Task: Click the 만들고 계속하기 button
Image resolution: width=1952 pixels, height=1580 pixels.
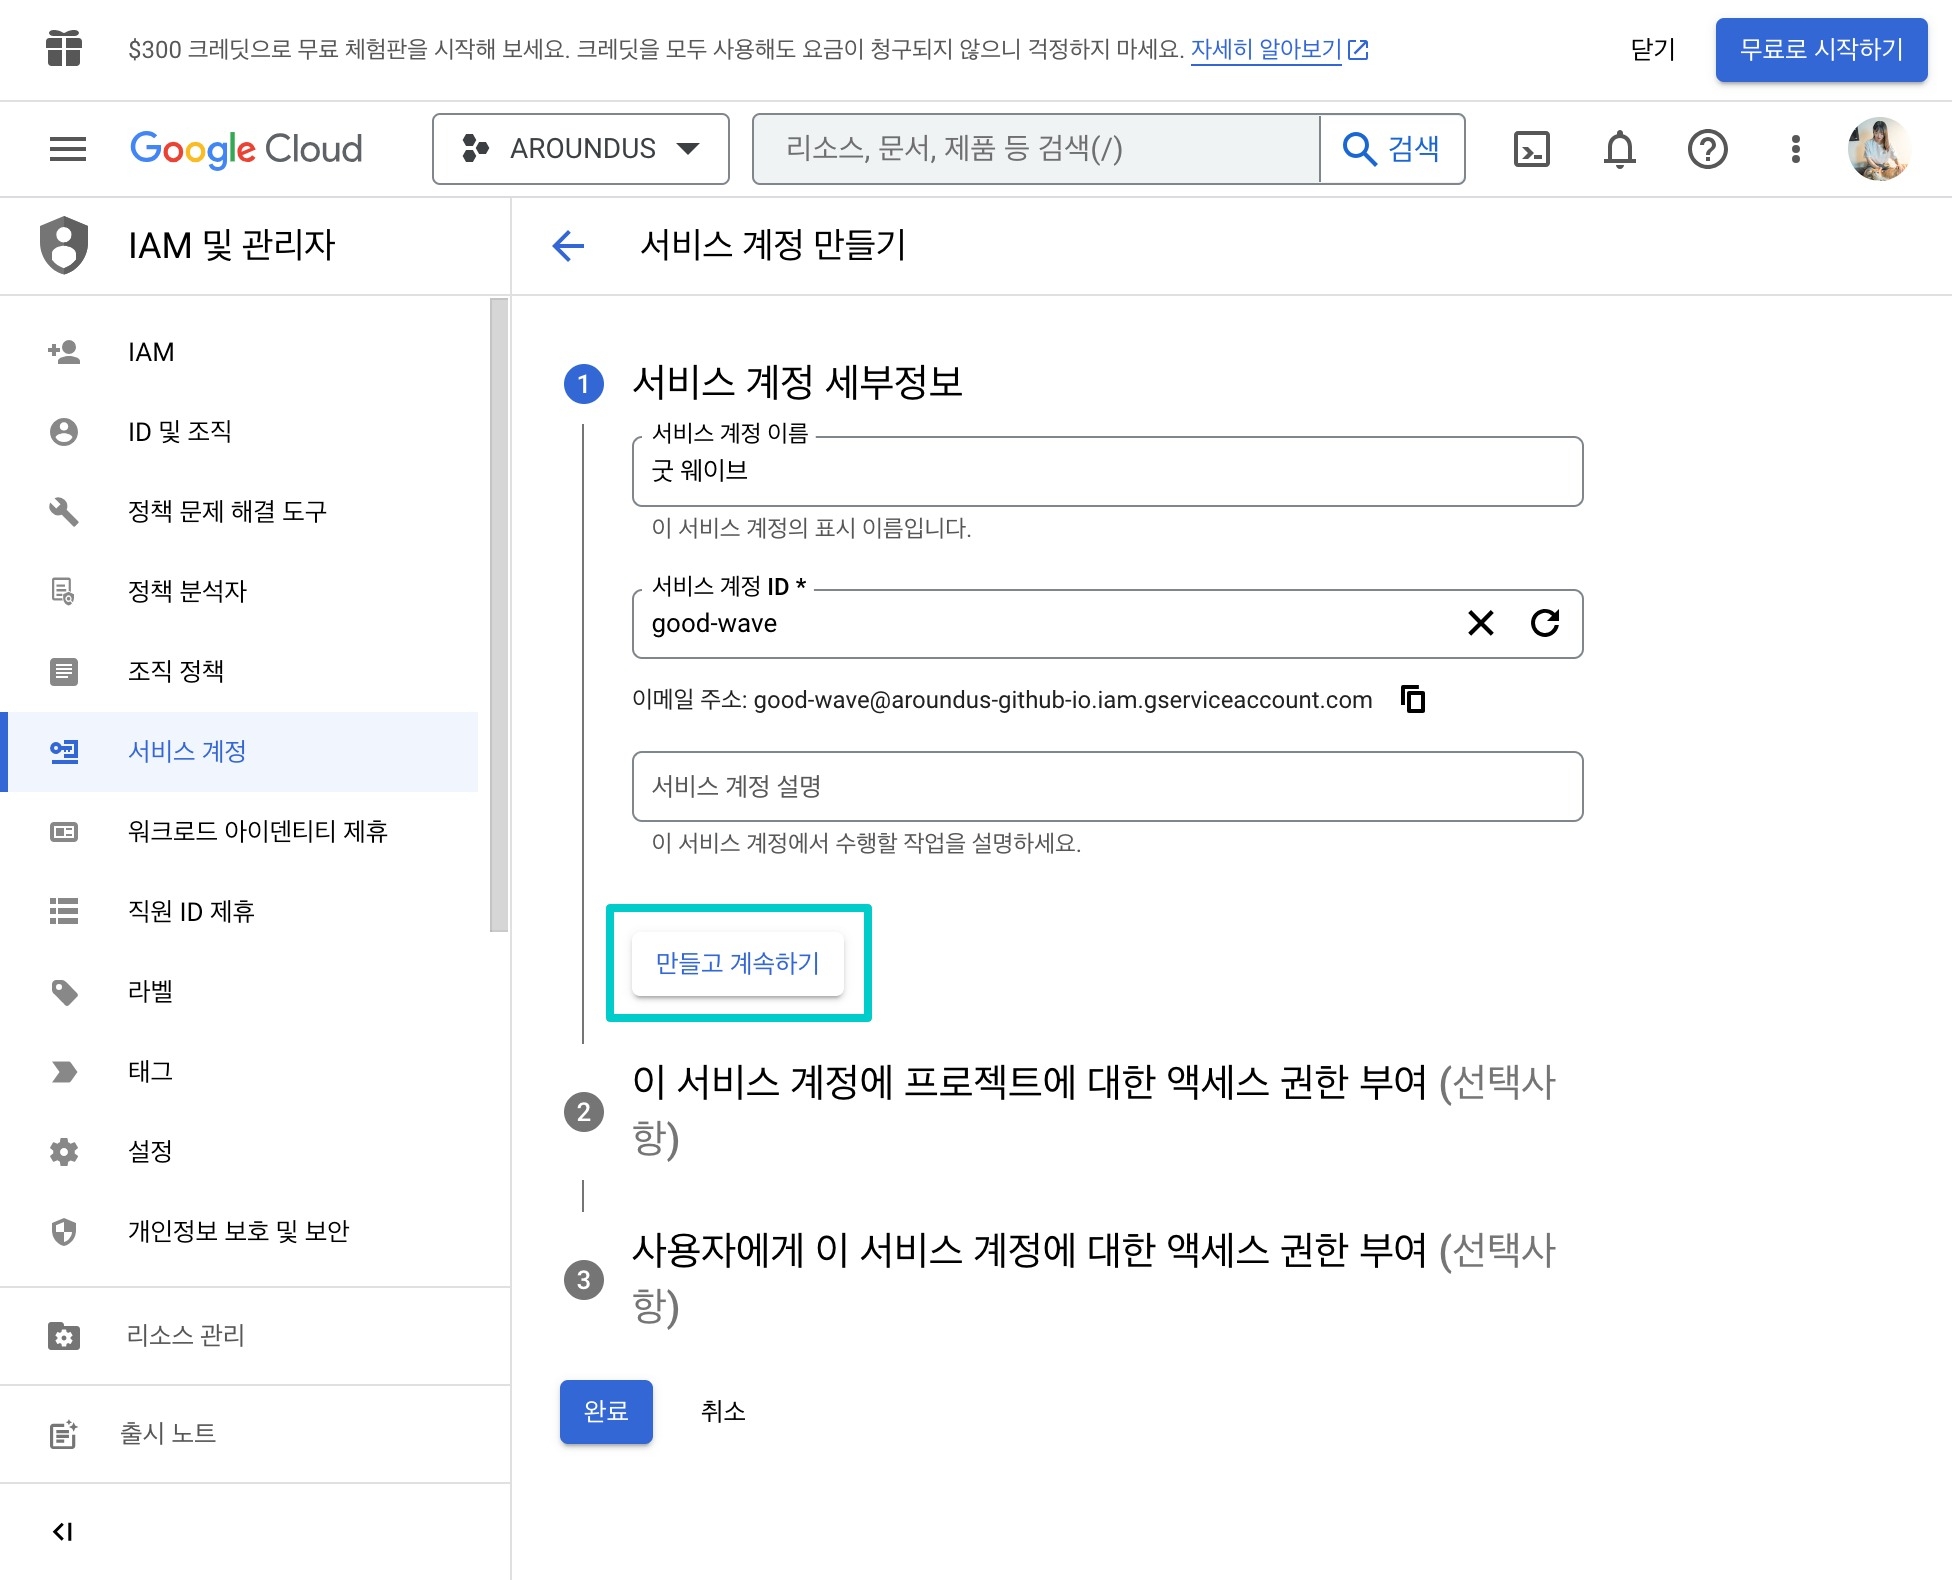Action: (x=738, y=963)
